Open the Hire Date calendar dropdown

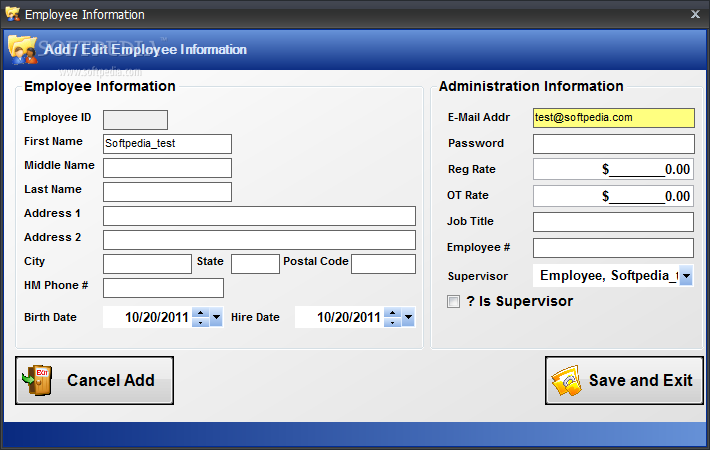(408, 318)
